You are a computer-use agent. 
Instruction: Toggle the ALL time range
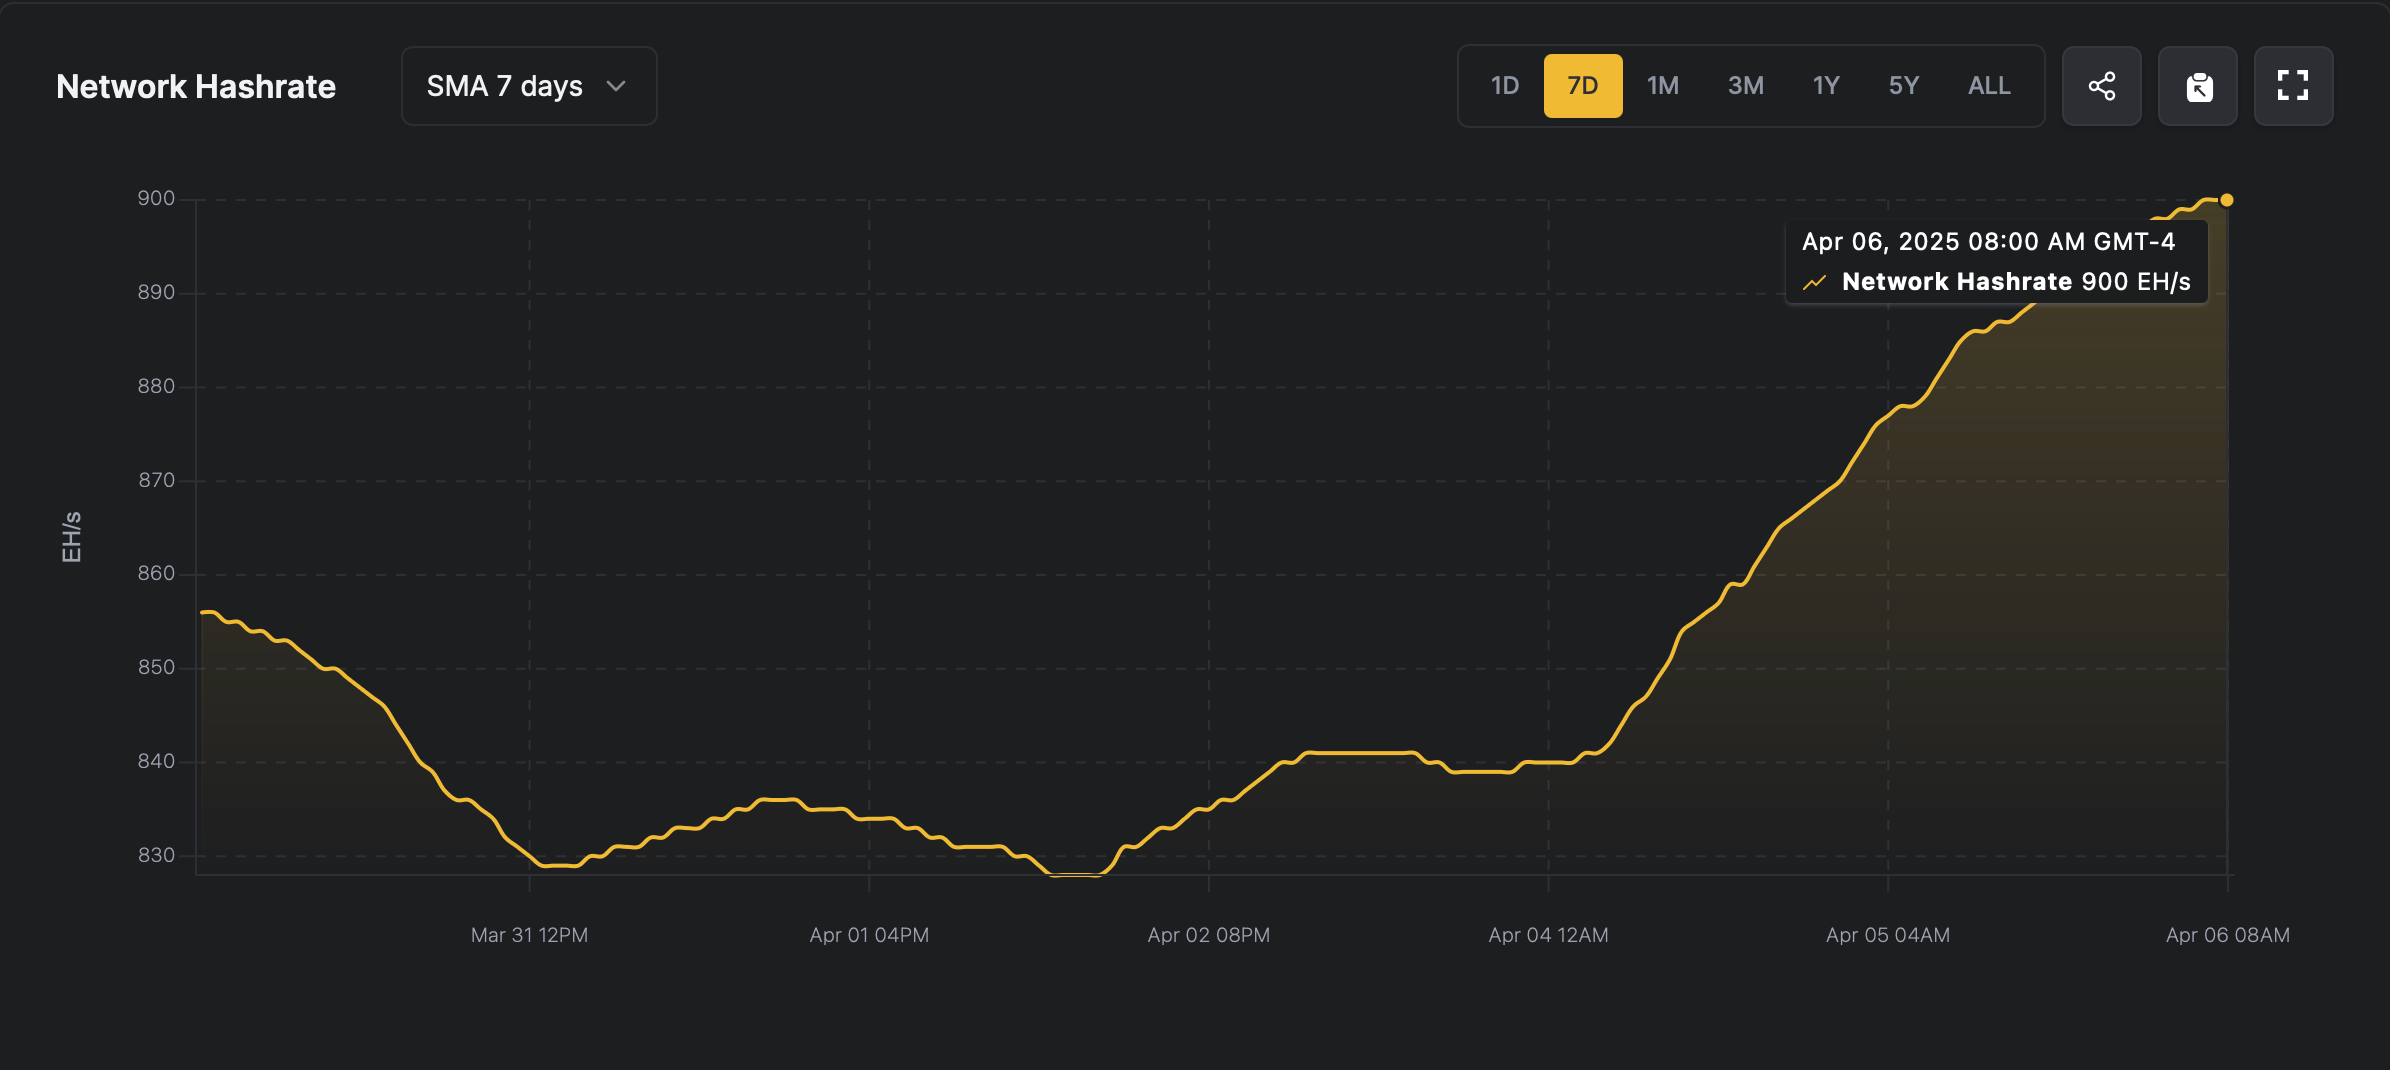coord(1987,86)
